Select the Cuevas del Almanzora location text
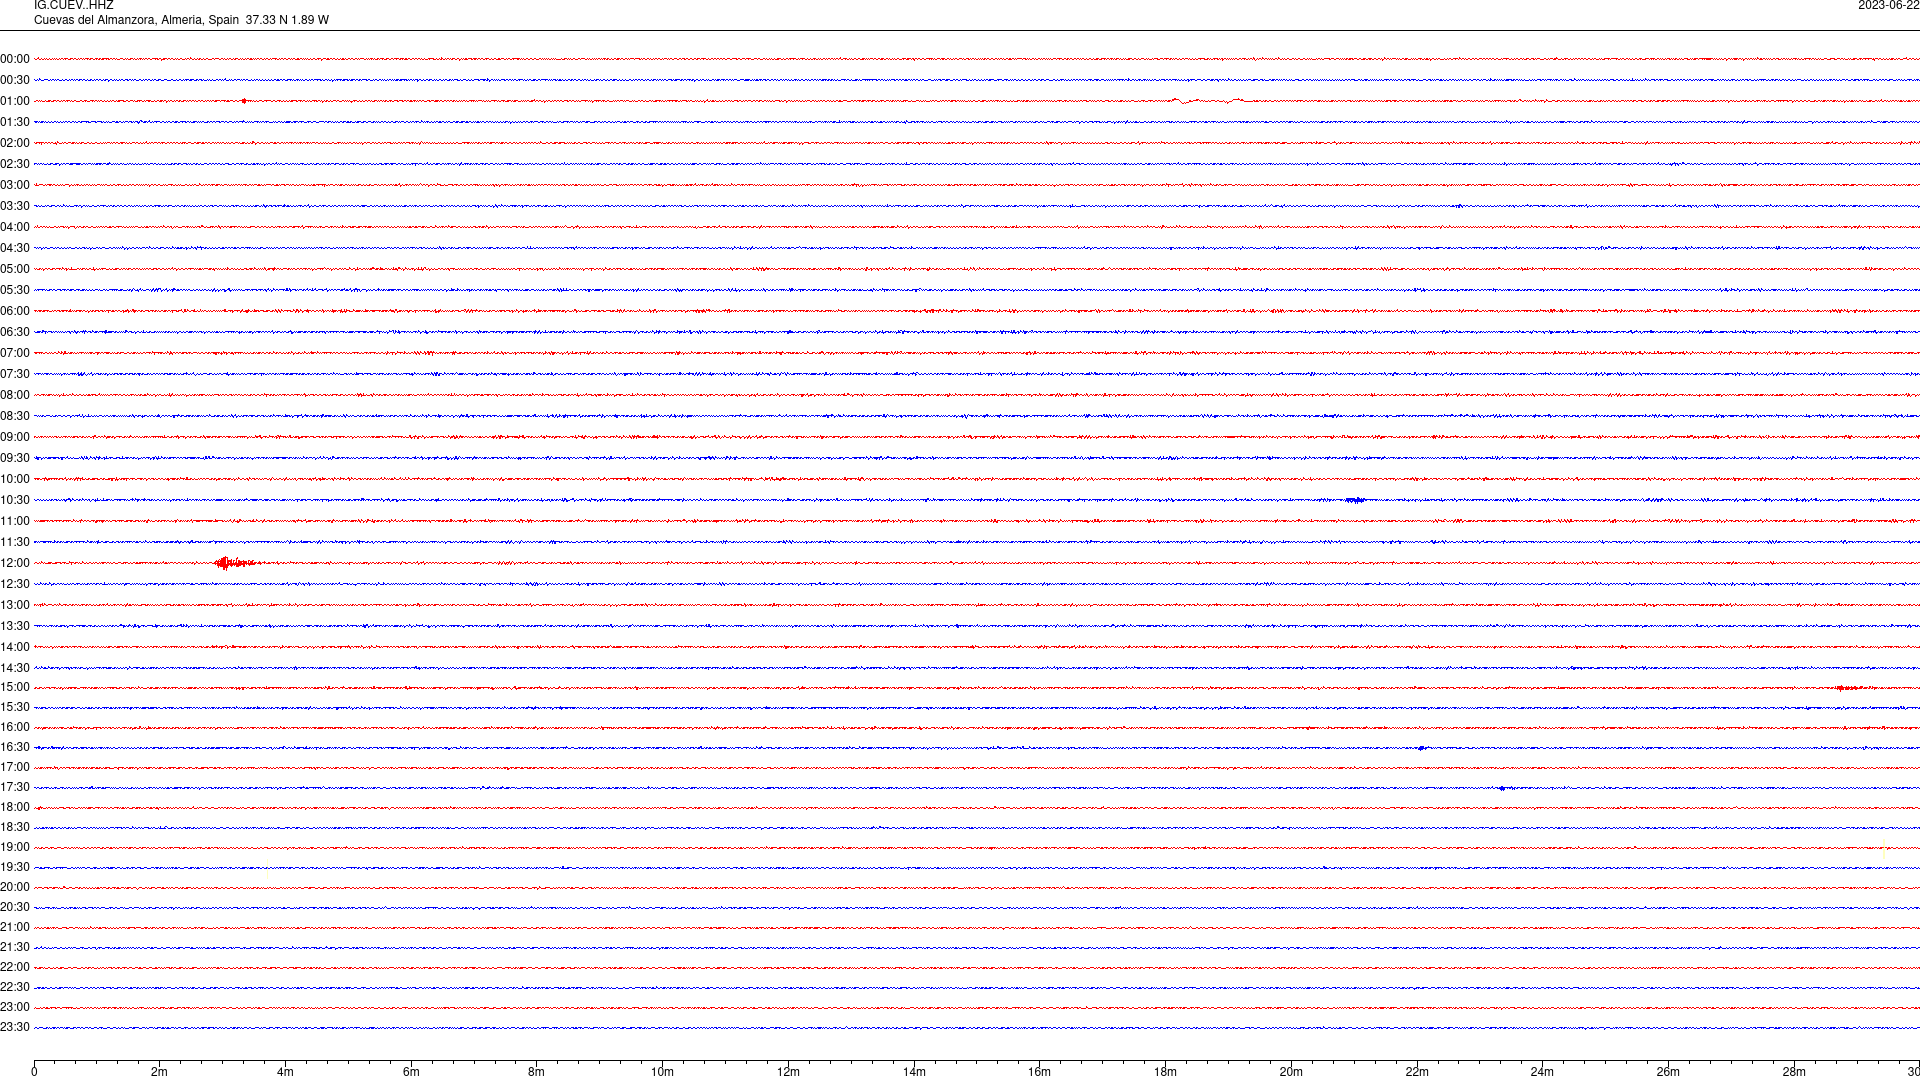 tap(181, 20)
